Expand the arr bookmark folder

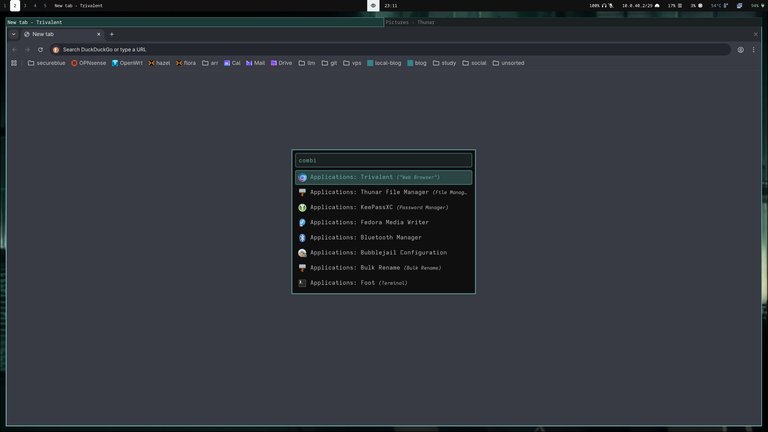pyautogui.click(x=210, y=63)
